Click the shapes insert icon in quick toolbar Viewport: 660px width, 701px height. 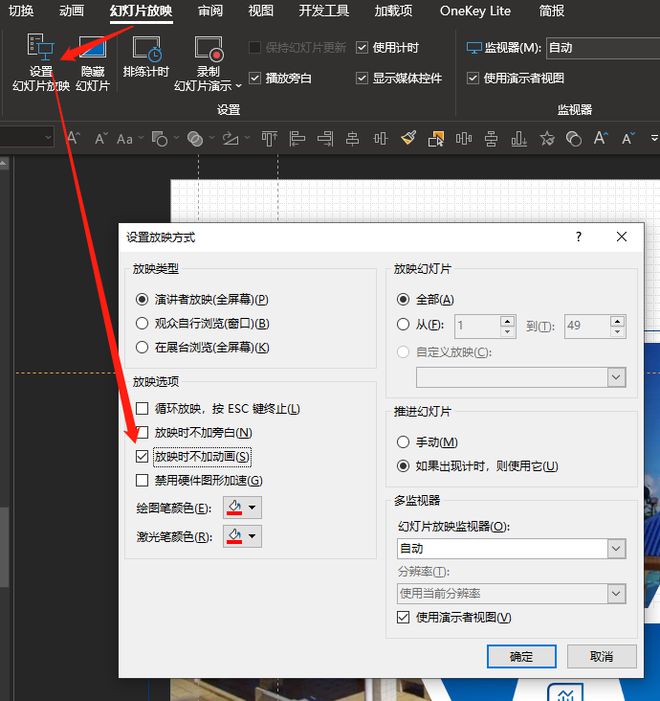159,139
